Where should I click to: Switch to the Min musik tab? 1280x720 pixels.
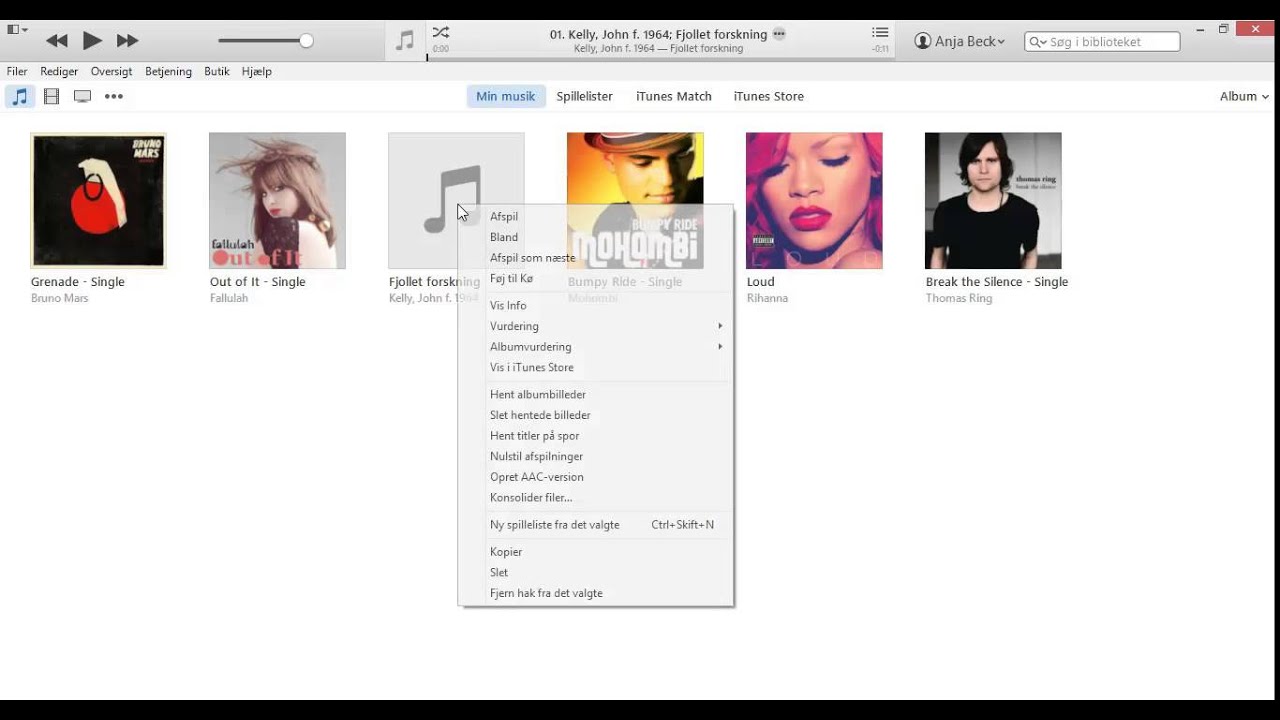[505, 97]
